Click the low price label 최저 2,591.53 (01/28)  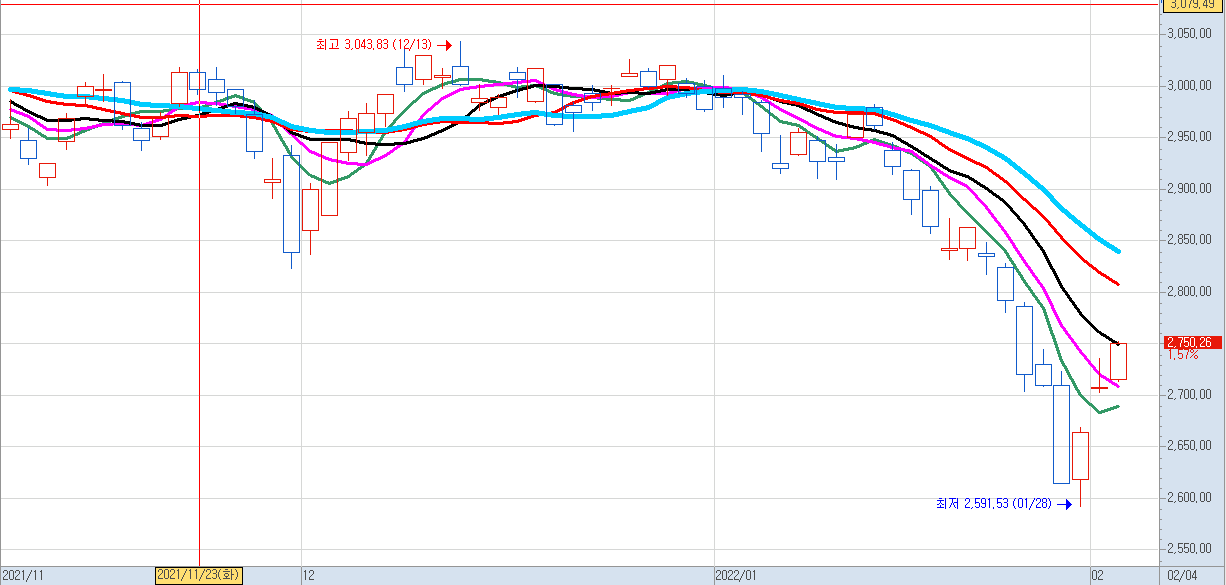(x=993, y=504)
